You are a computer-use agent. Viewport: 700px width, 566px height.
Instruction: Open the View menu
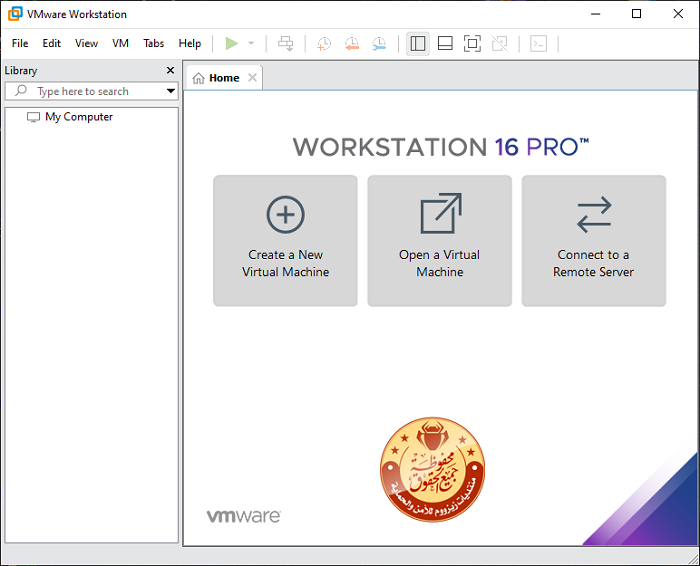click(x=86, y=43)
